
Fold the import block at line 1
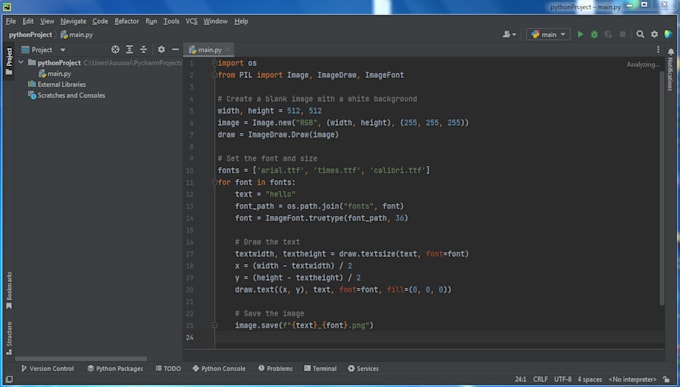[x=214, y=63]
